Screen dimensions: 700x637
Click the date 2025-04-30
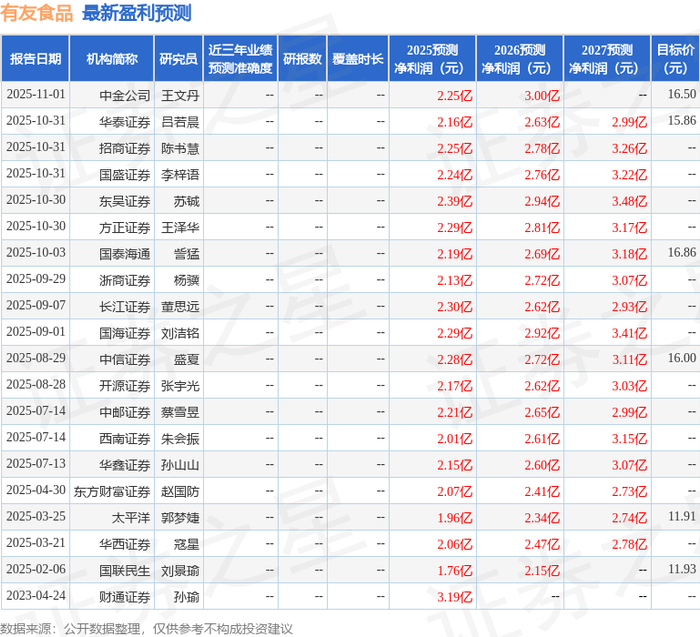[x=36, y=490]
